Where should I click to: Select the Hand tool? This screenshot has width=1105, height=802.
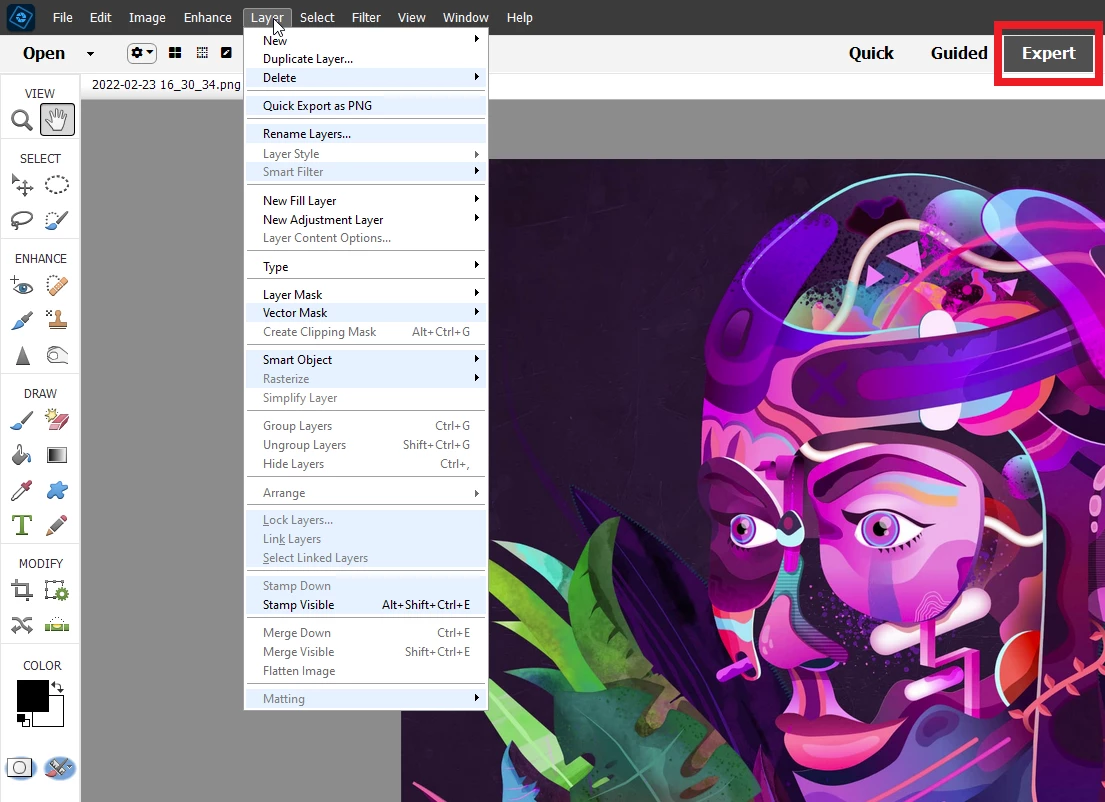[57, 119]
